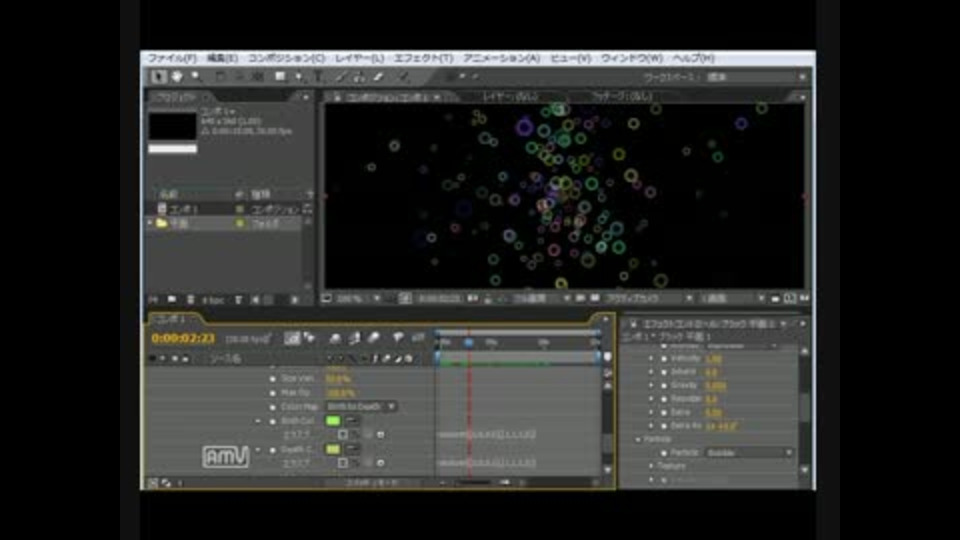Image resolution: width=960 pixels, height=540 pixels.
Task: Toggle stopwatch for Birth Color property
Action: 272,421
